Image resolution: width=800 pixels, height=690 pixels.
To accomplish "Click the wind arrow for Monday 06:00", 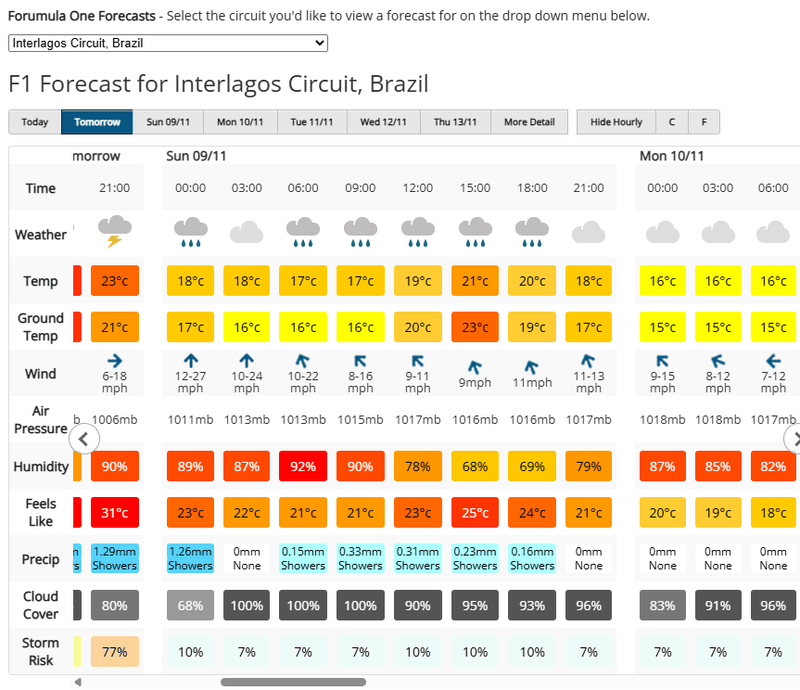I will tap(773, 360).
